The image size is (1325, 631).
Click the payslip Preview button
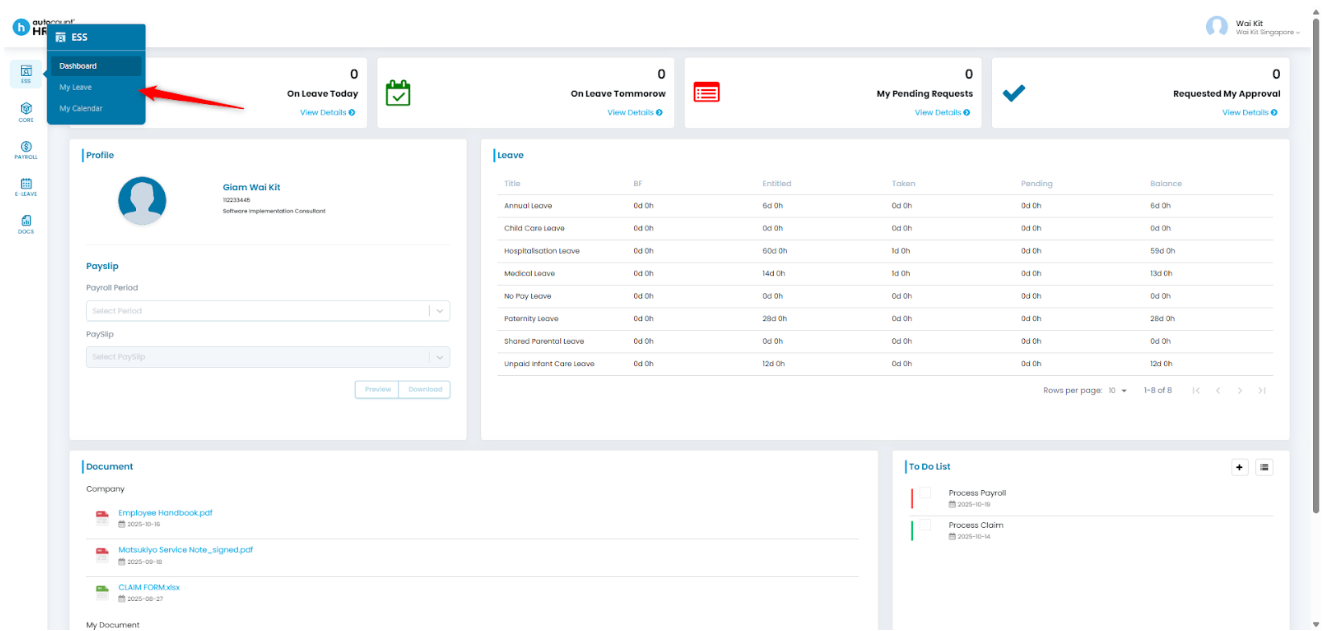click(377, 390)
